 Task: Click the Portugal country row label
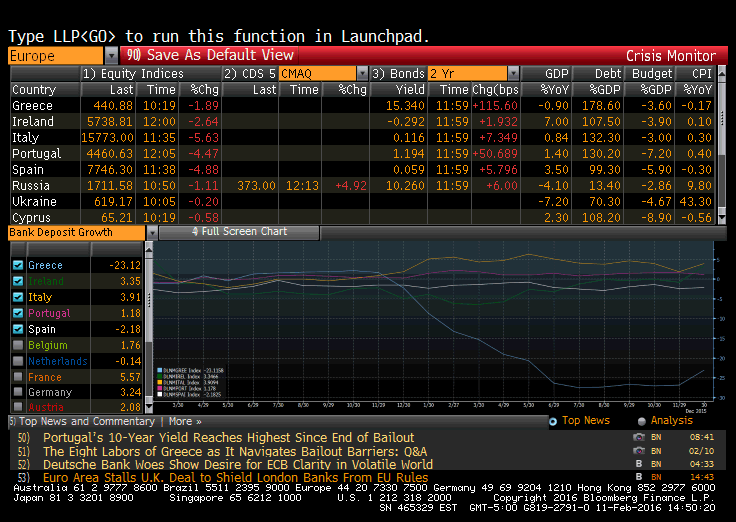[37, 154]
